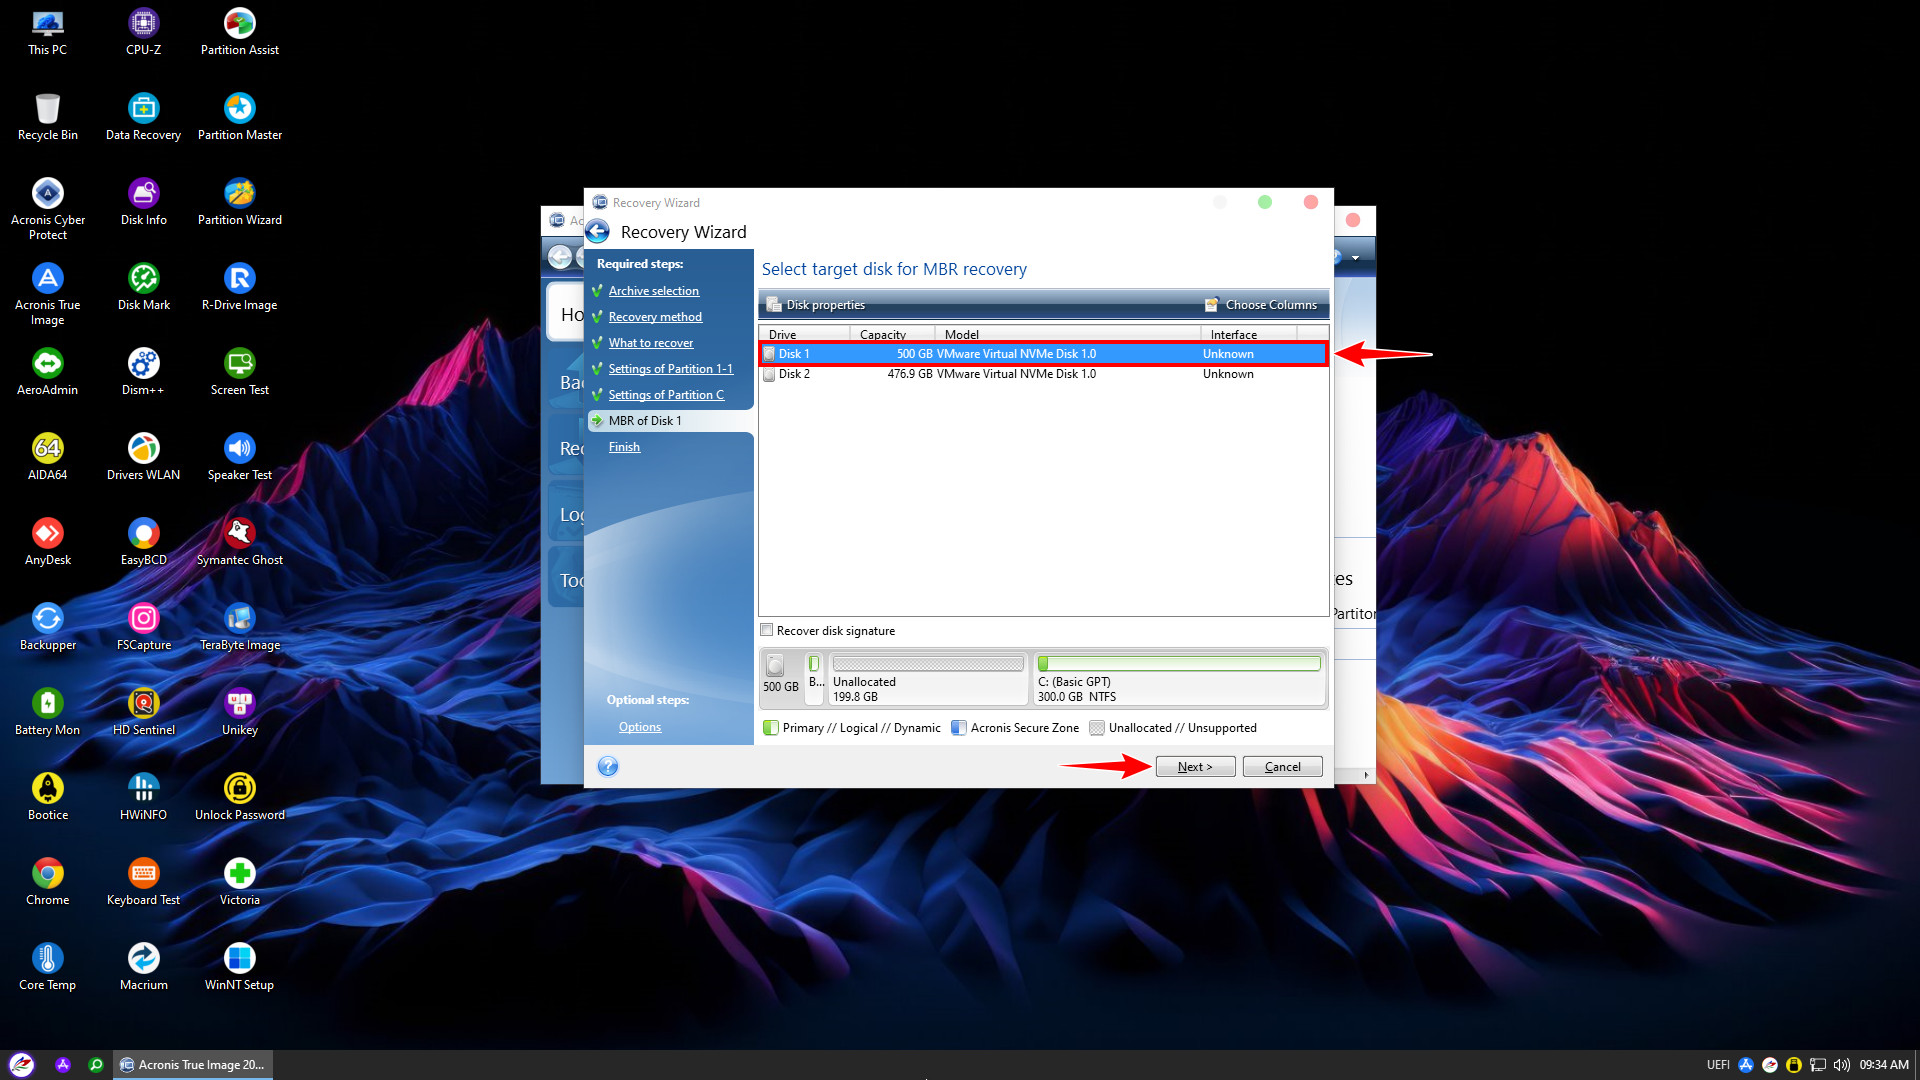Click the Unallocated 199.8 GB partition block
Image resolution: width=1920 pixels, height=1080 pixels.
(927, 680)
